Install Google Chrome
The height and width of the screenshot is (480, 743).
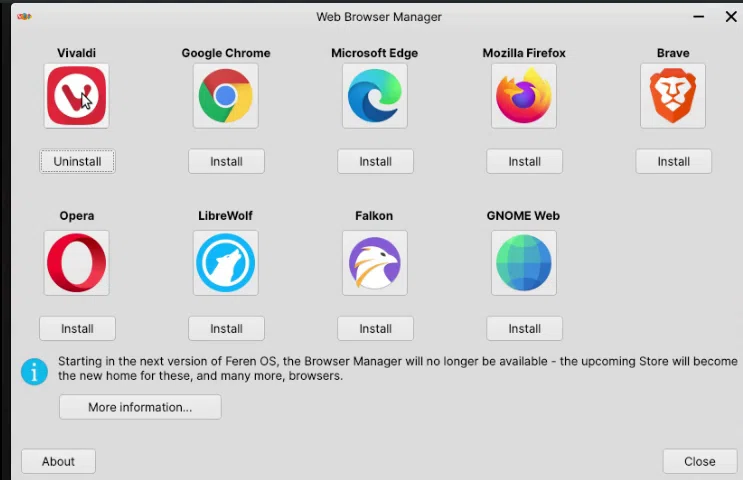coord(227,162)
